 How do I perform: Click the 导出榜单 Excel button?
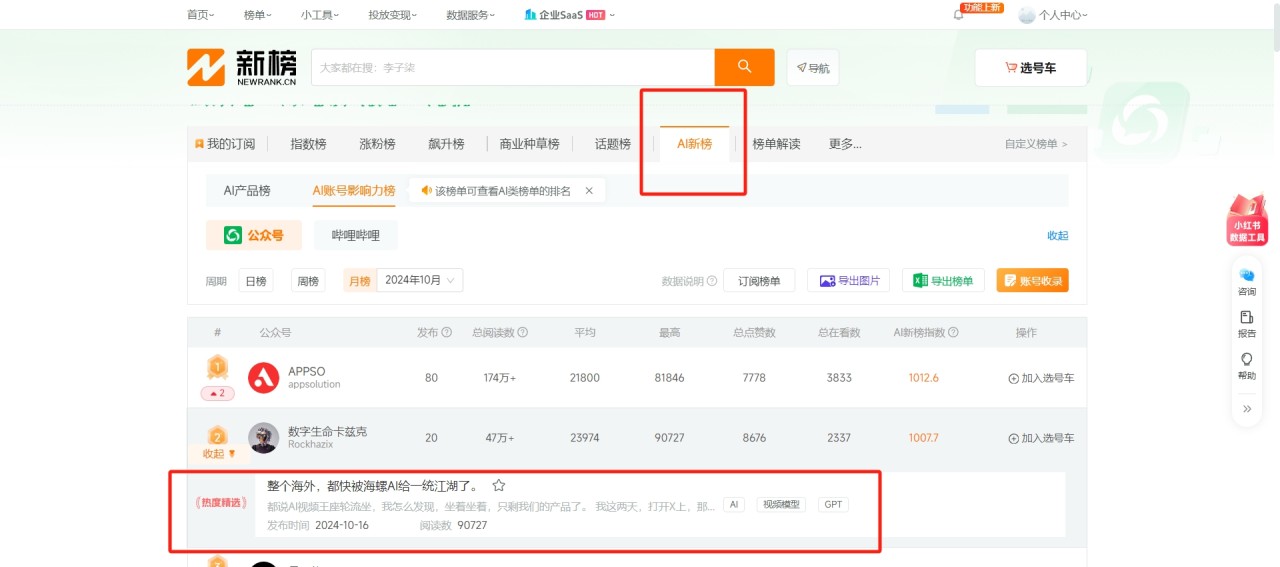coord(943,281)
